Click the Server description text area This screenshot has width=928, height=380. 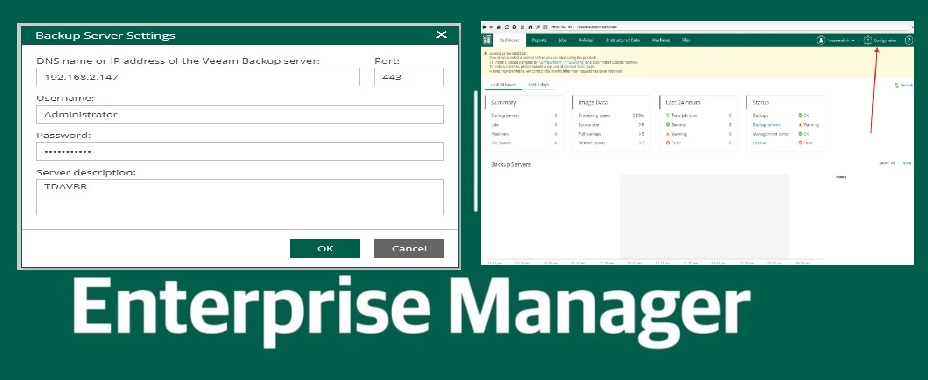coord(240,197)
